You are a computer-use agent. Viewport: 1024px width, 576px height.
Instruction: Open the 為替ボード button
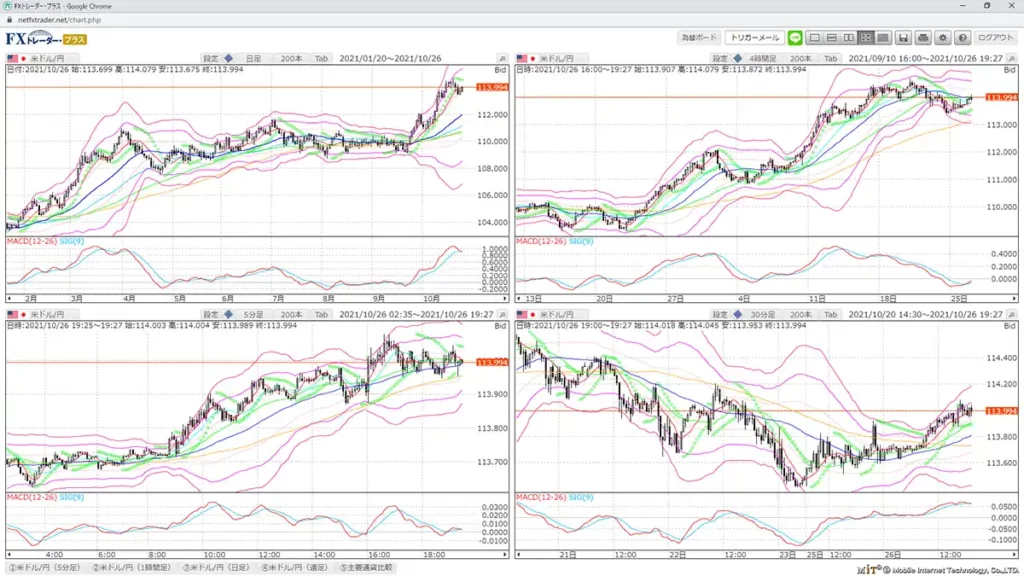click(698, 38)
